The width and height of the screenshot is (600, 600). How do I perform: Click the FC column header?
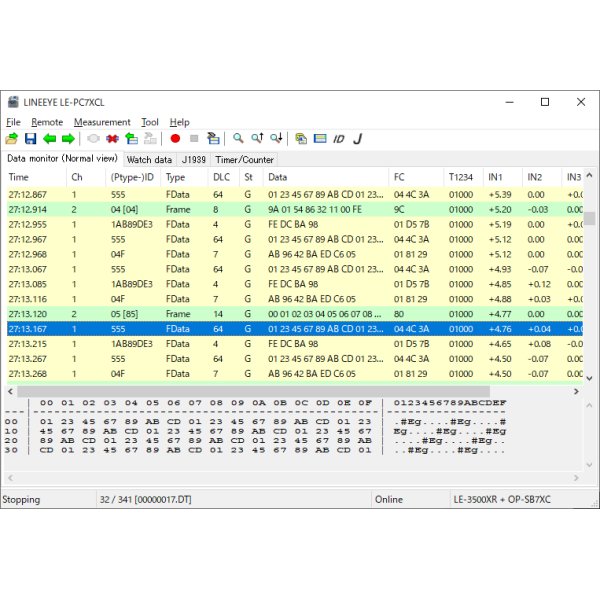point(416,177)
